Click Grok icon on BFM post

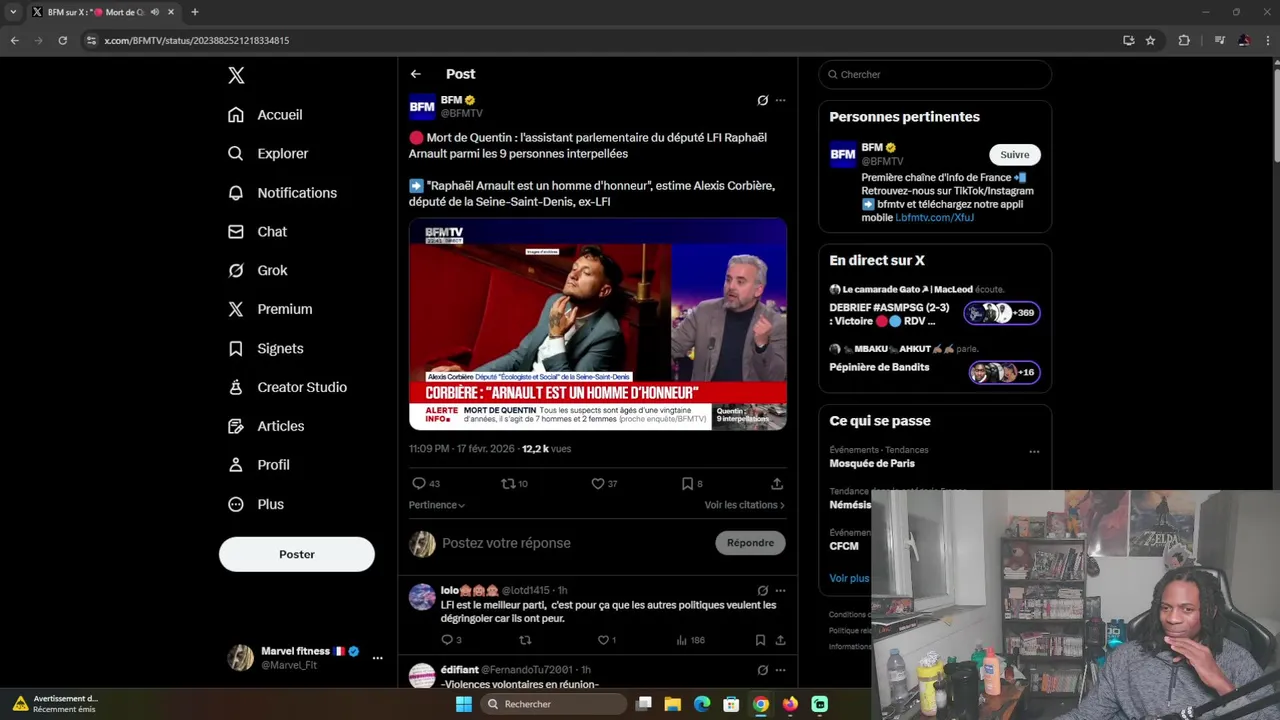pos(763,100)
